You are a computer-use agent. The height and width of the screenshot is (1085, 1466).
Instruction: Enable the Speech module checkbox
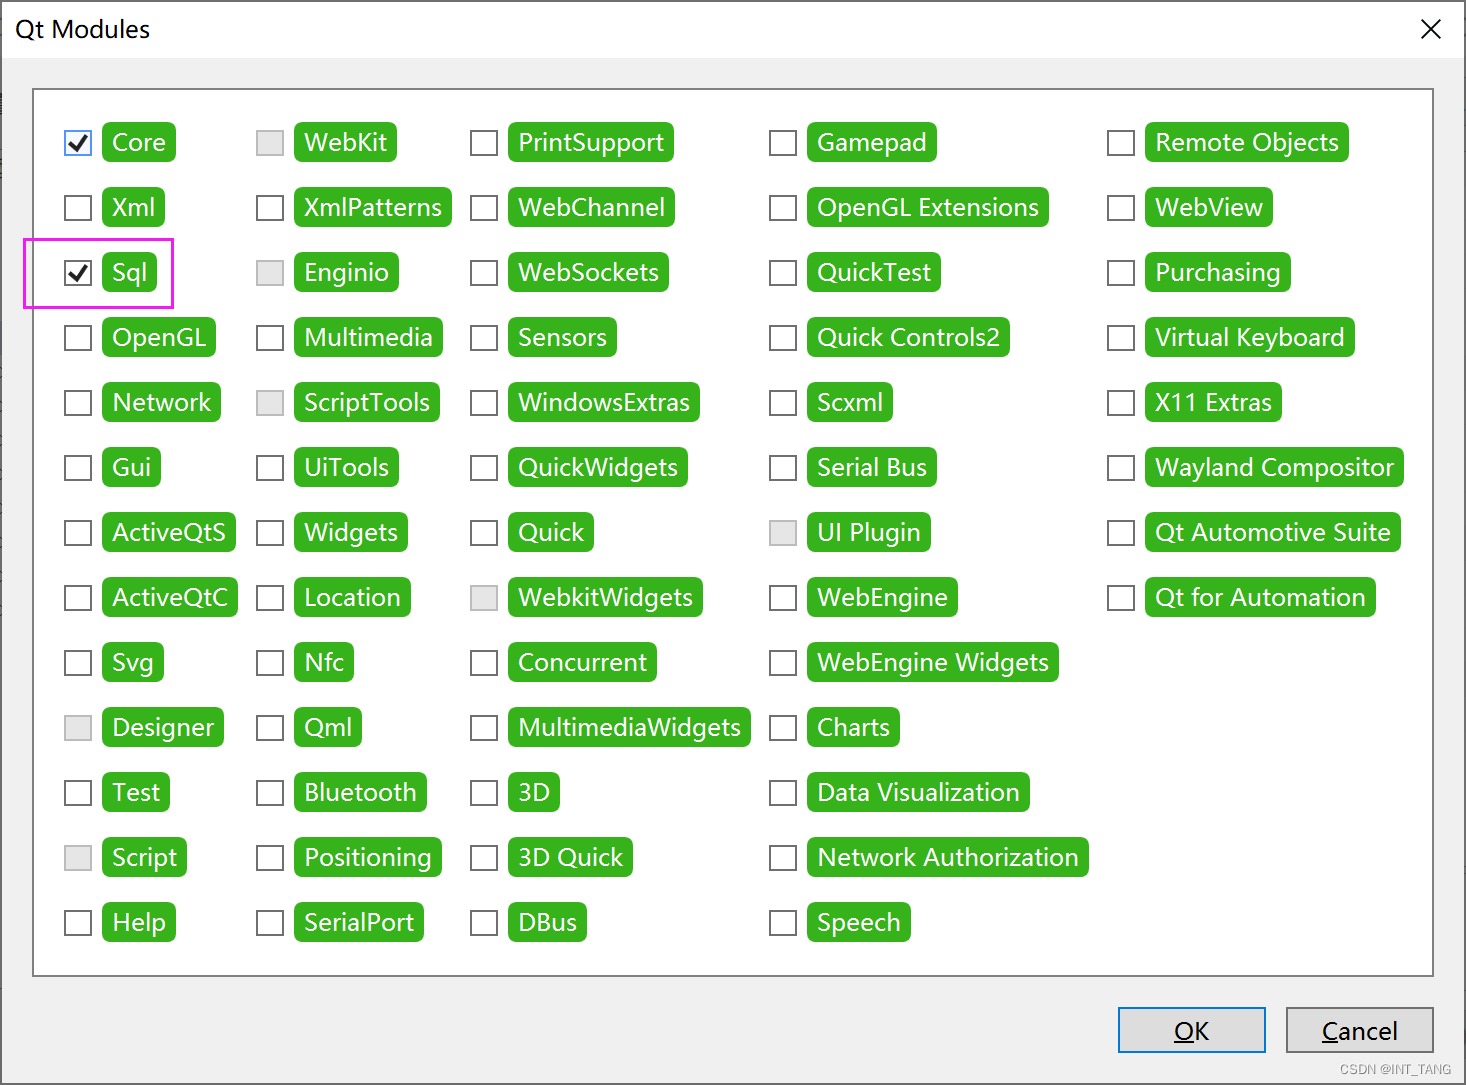tap(783, 923)
